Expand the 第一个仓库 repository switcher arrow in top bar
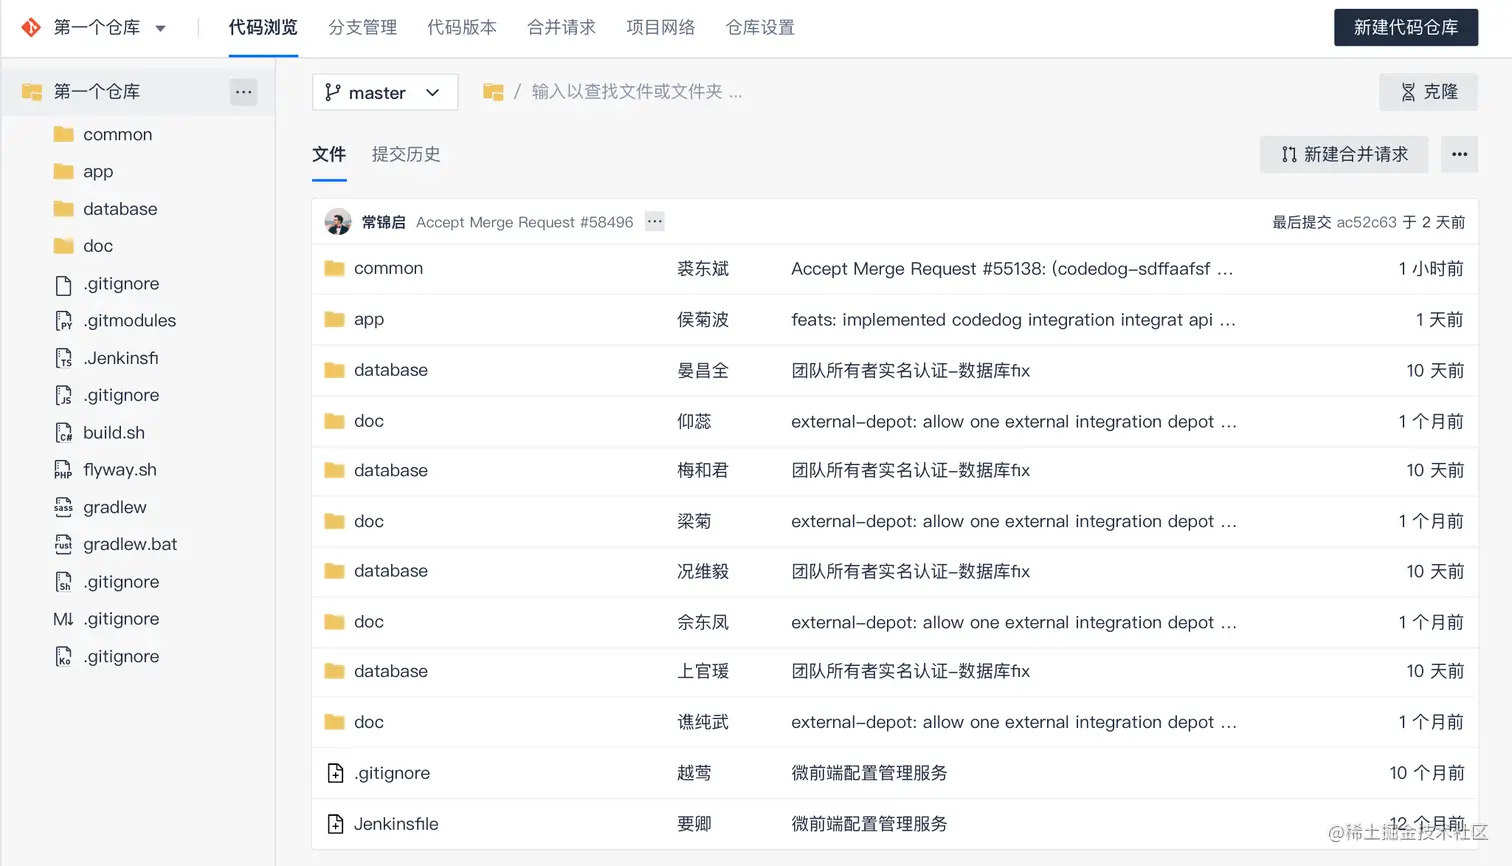 click(160, 28)
